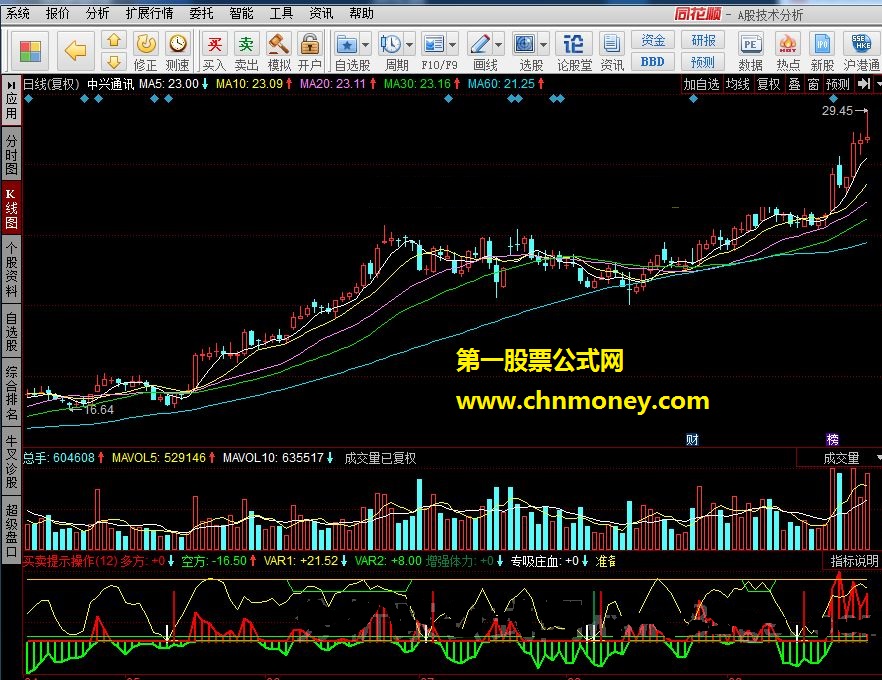Open the 扩展行情 menu

[x=149, y=13]
